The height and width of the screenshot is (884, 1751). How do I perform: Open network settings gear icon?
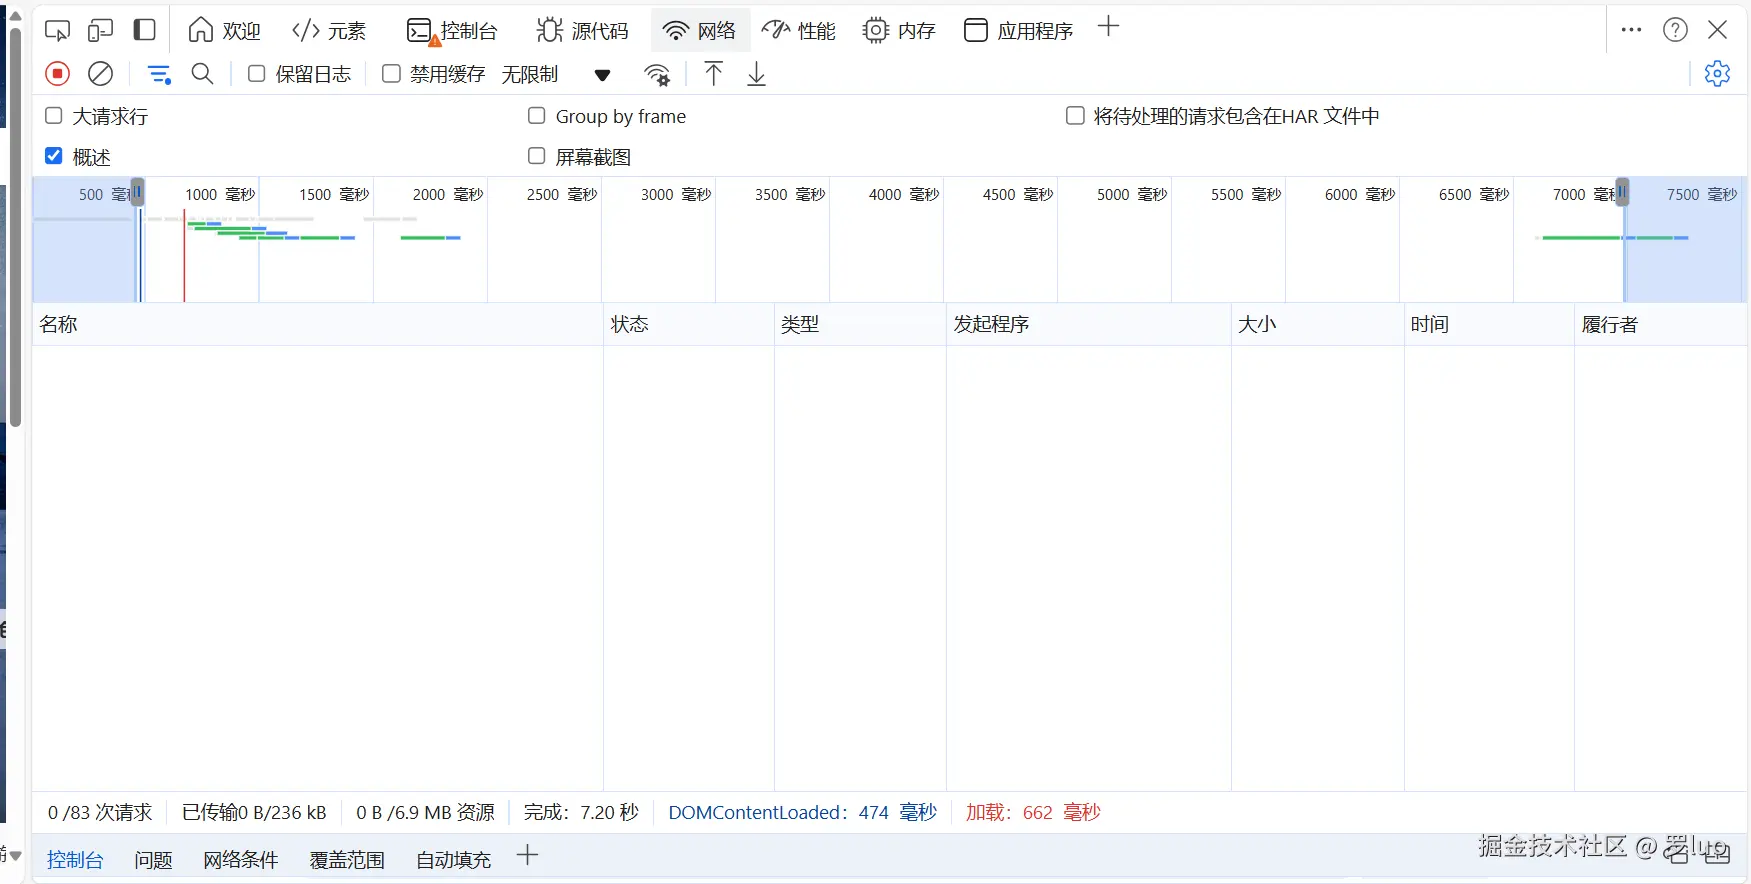tap(1717, 73)
